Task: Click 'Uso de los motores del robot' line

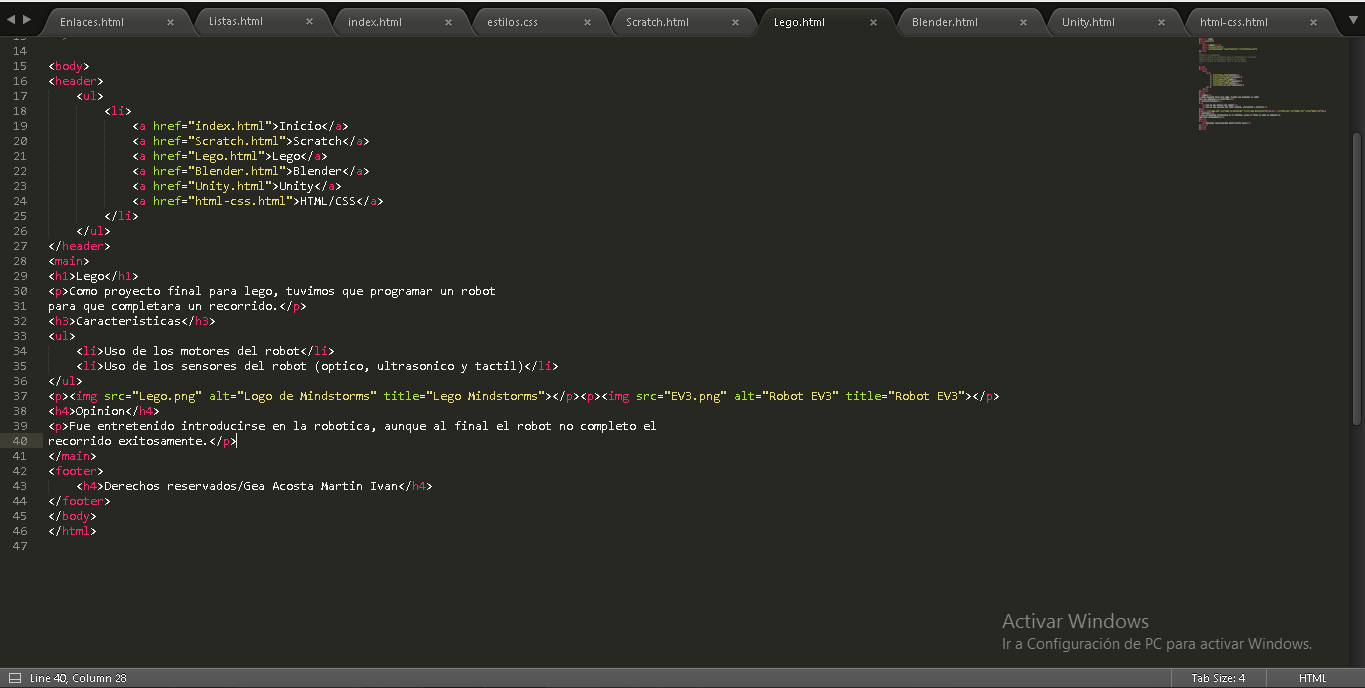Action: 205,351
